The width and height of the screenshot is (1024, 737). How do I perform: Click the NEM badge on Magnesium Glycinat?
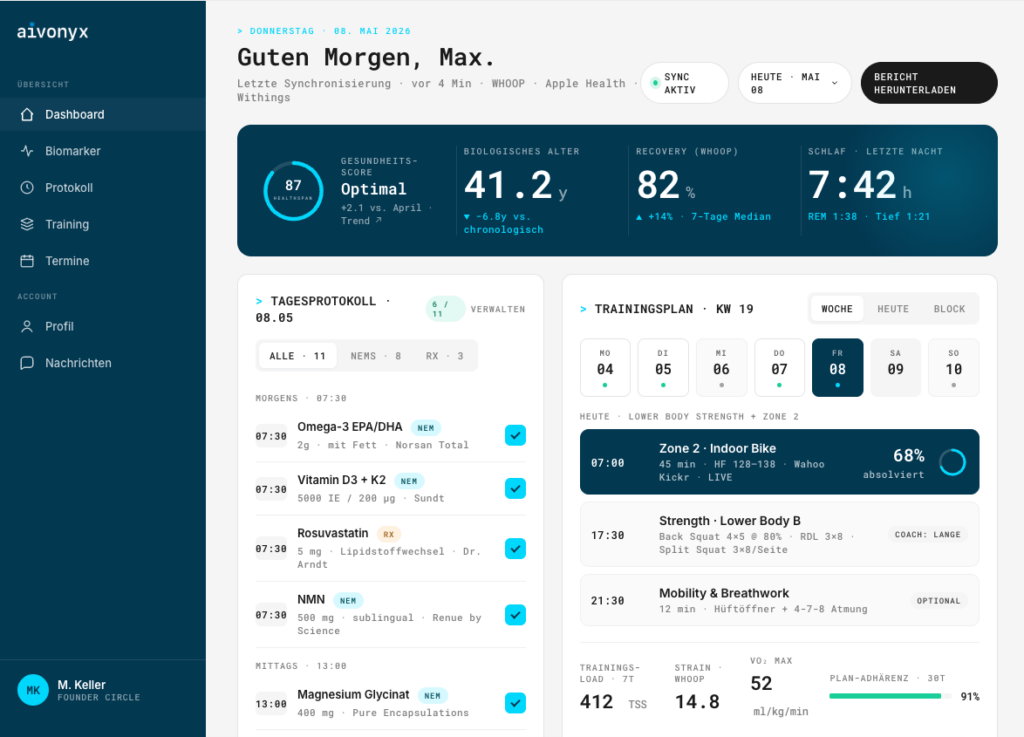coord(432,696)
